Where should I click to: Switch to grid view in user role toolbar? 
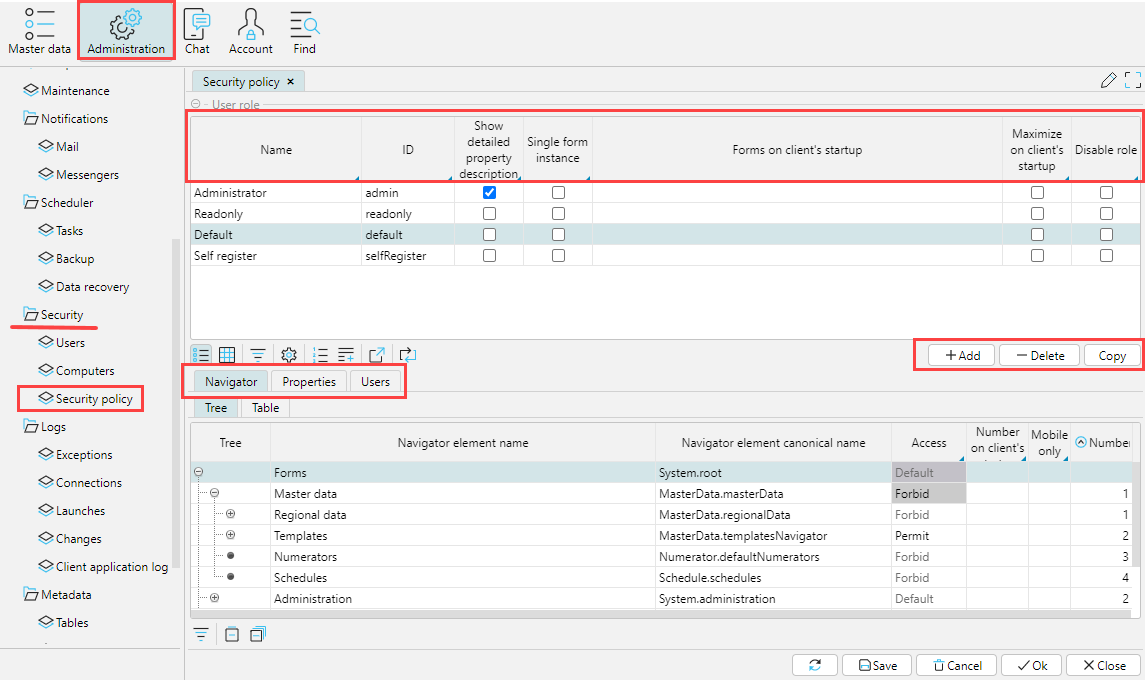click(x=227, y=355)
